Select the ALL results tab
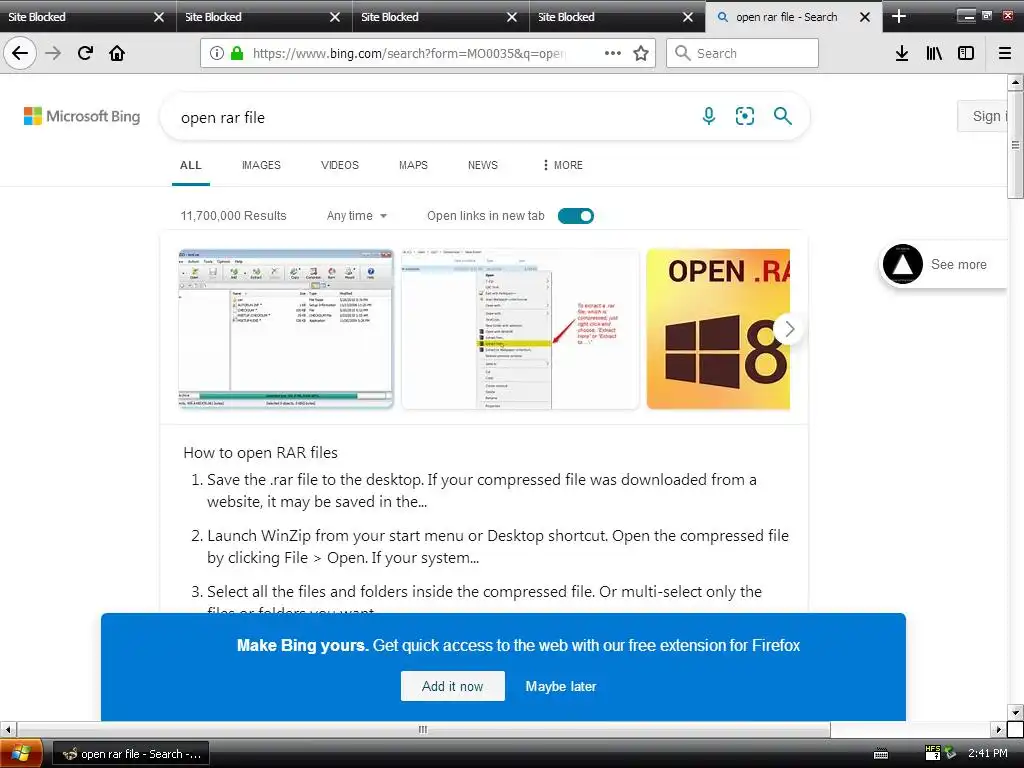The image size is (1024, 768). pyautogui.click(x=191, y=165)
